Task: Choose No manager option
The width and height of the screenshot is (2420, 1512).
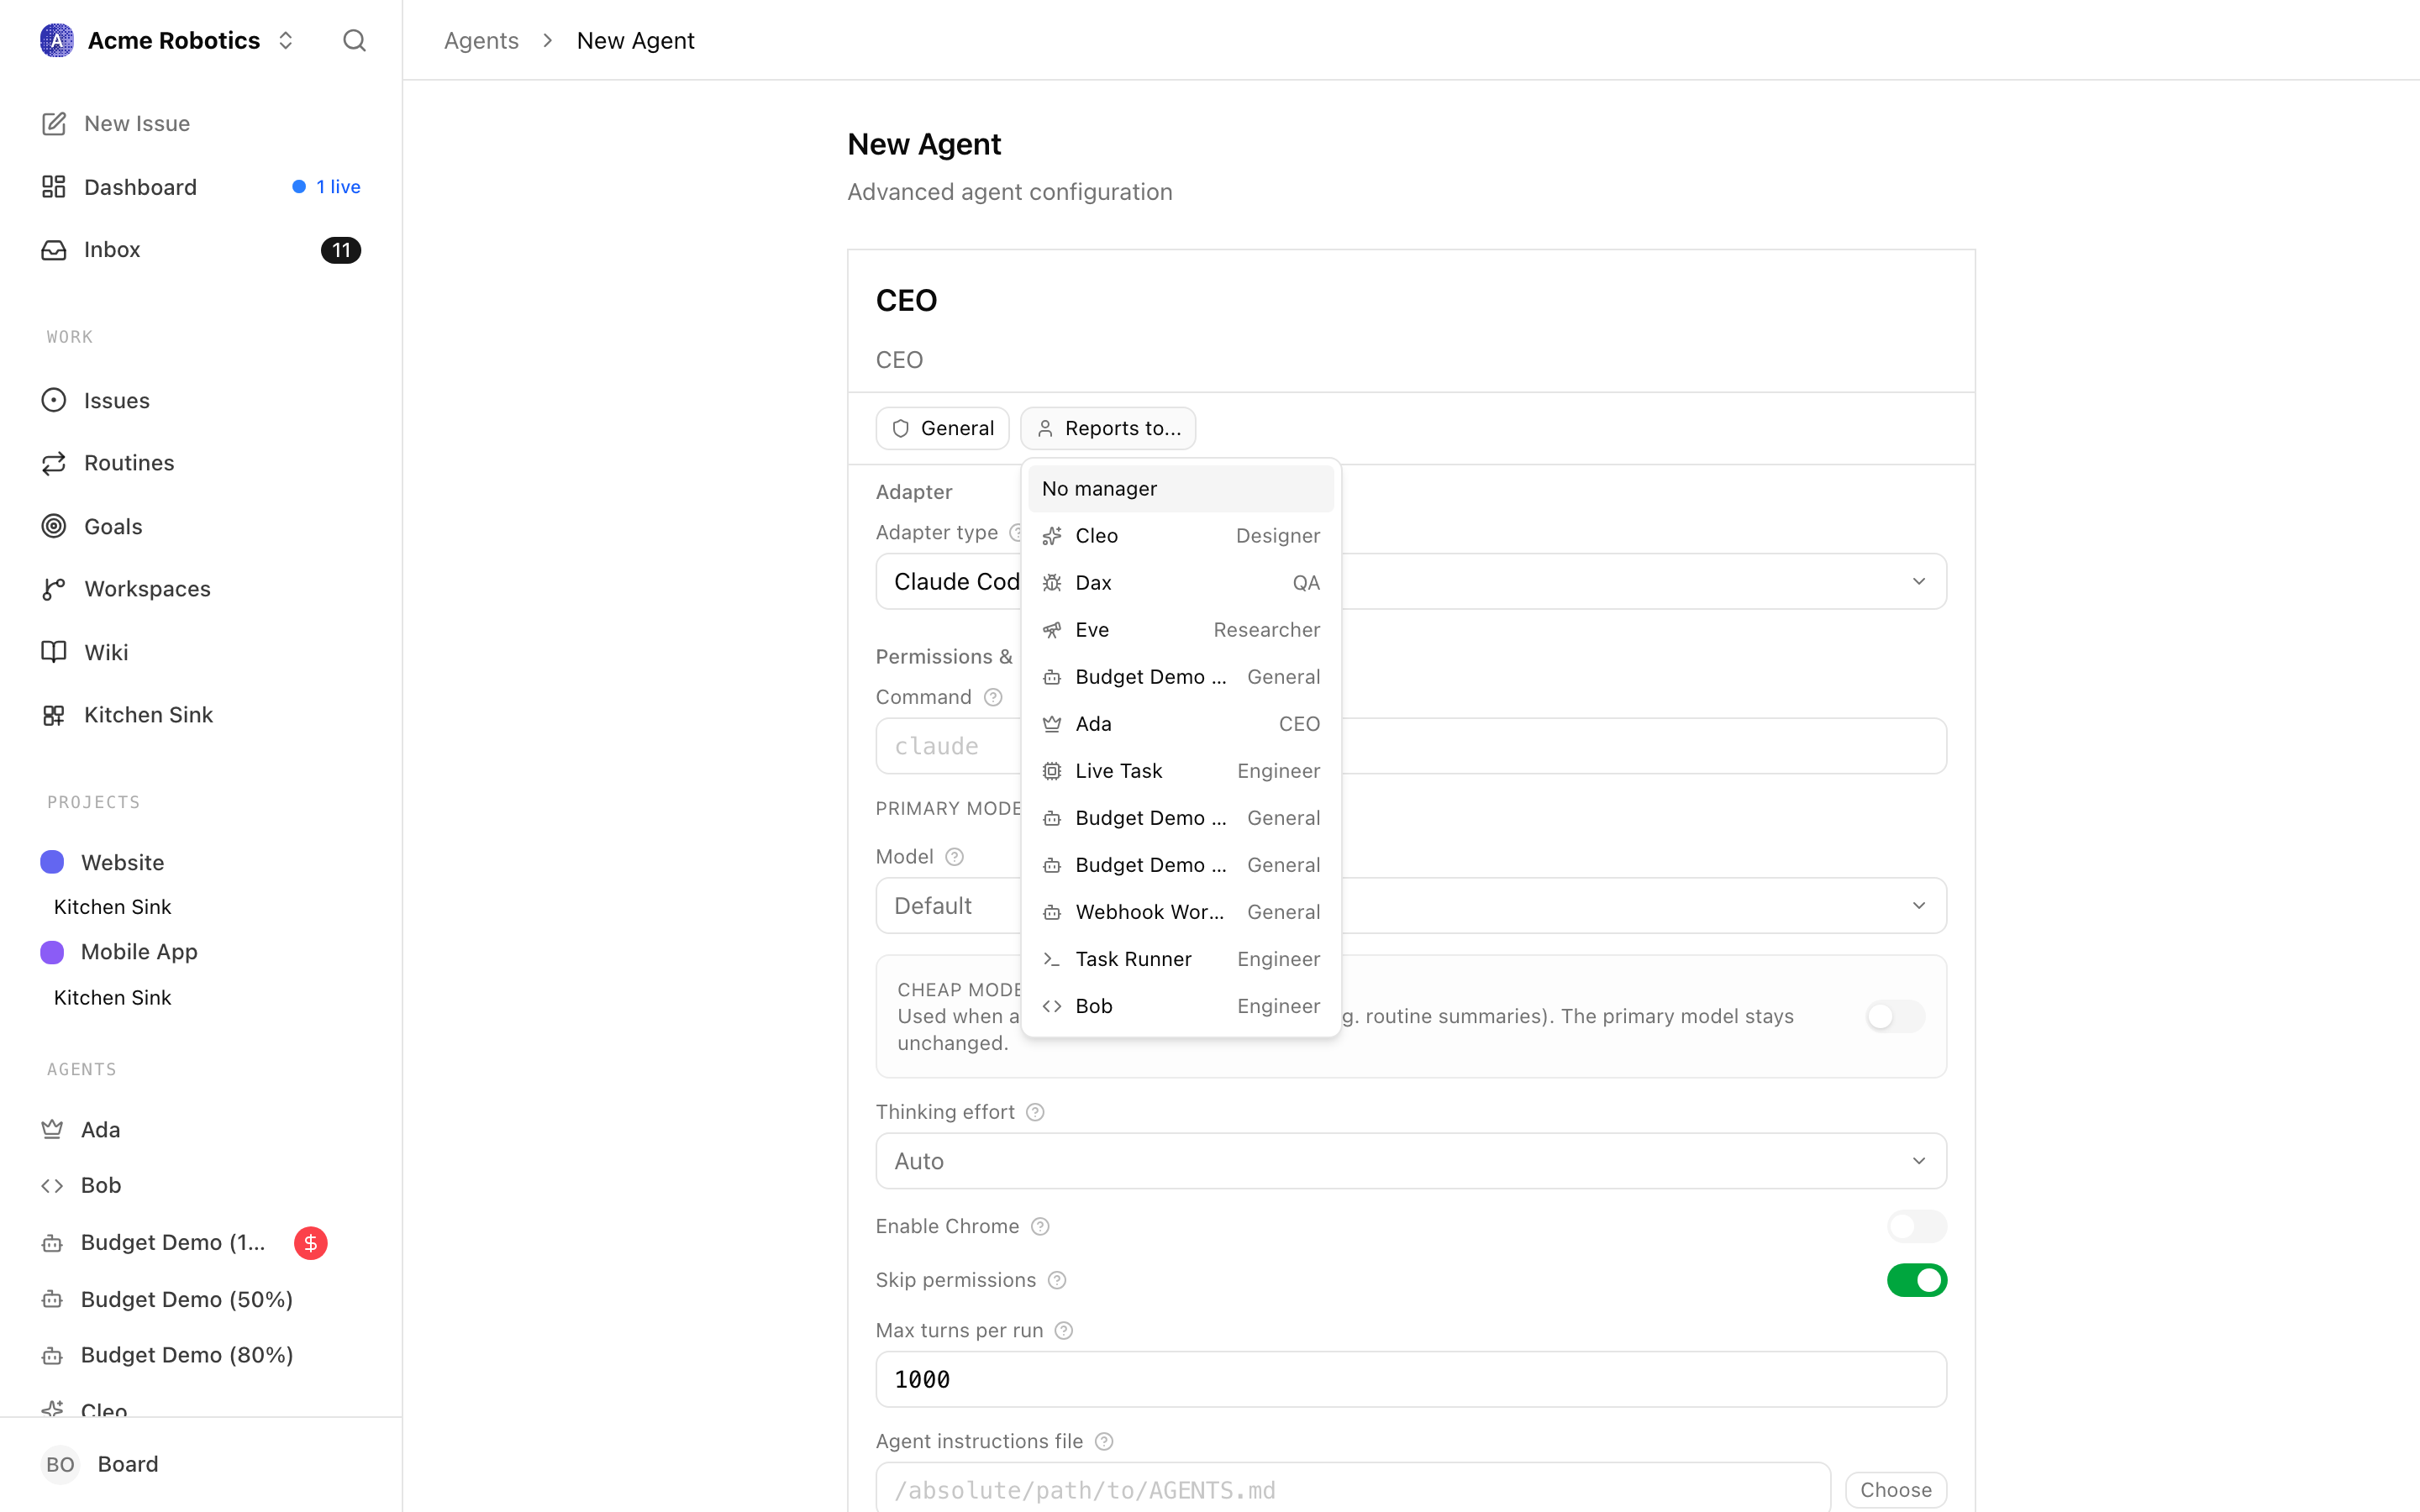Action: [x=1181, y=489]
